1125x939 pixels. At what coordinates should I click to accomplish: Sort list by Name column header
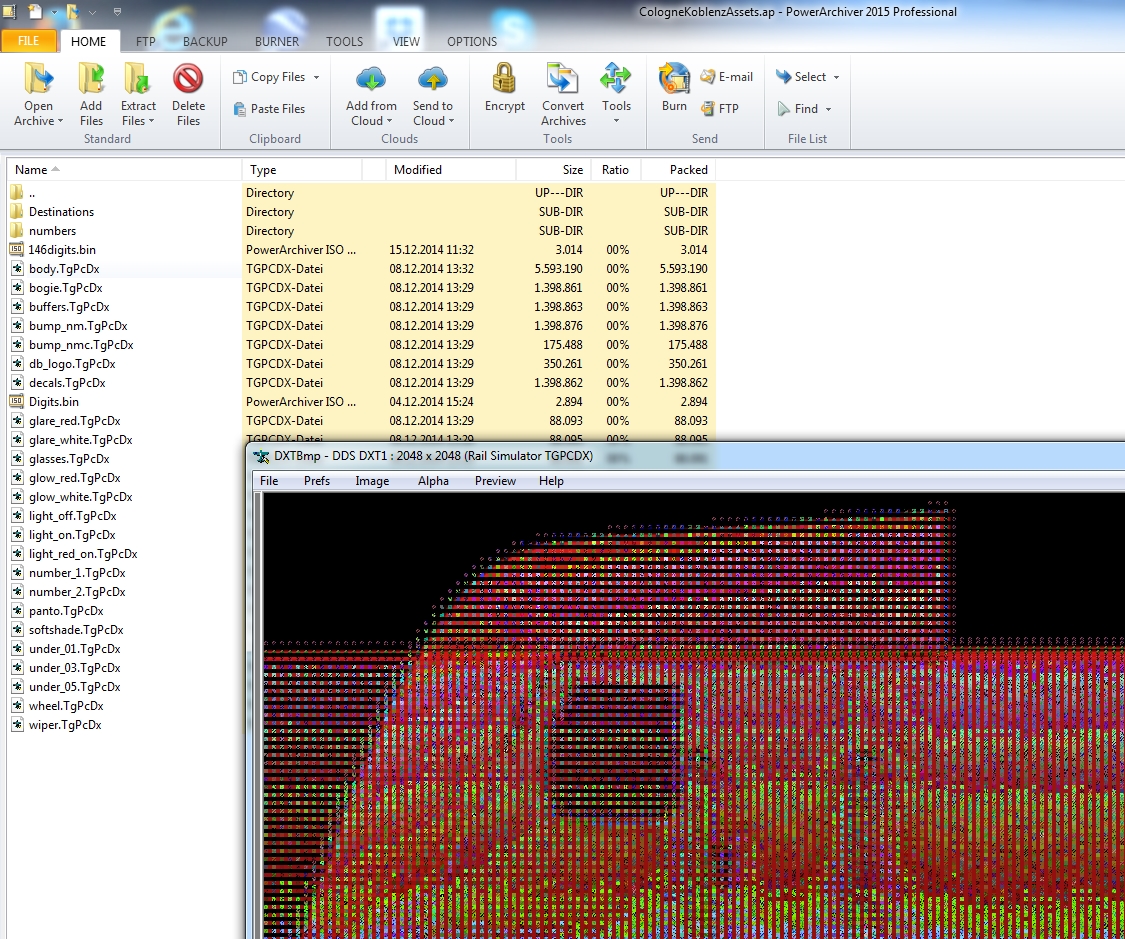pyautogui.click(x=32, y=170)
